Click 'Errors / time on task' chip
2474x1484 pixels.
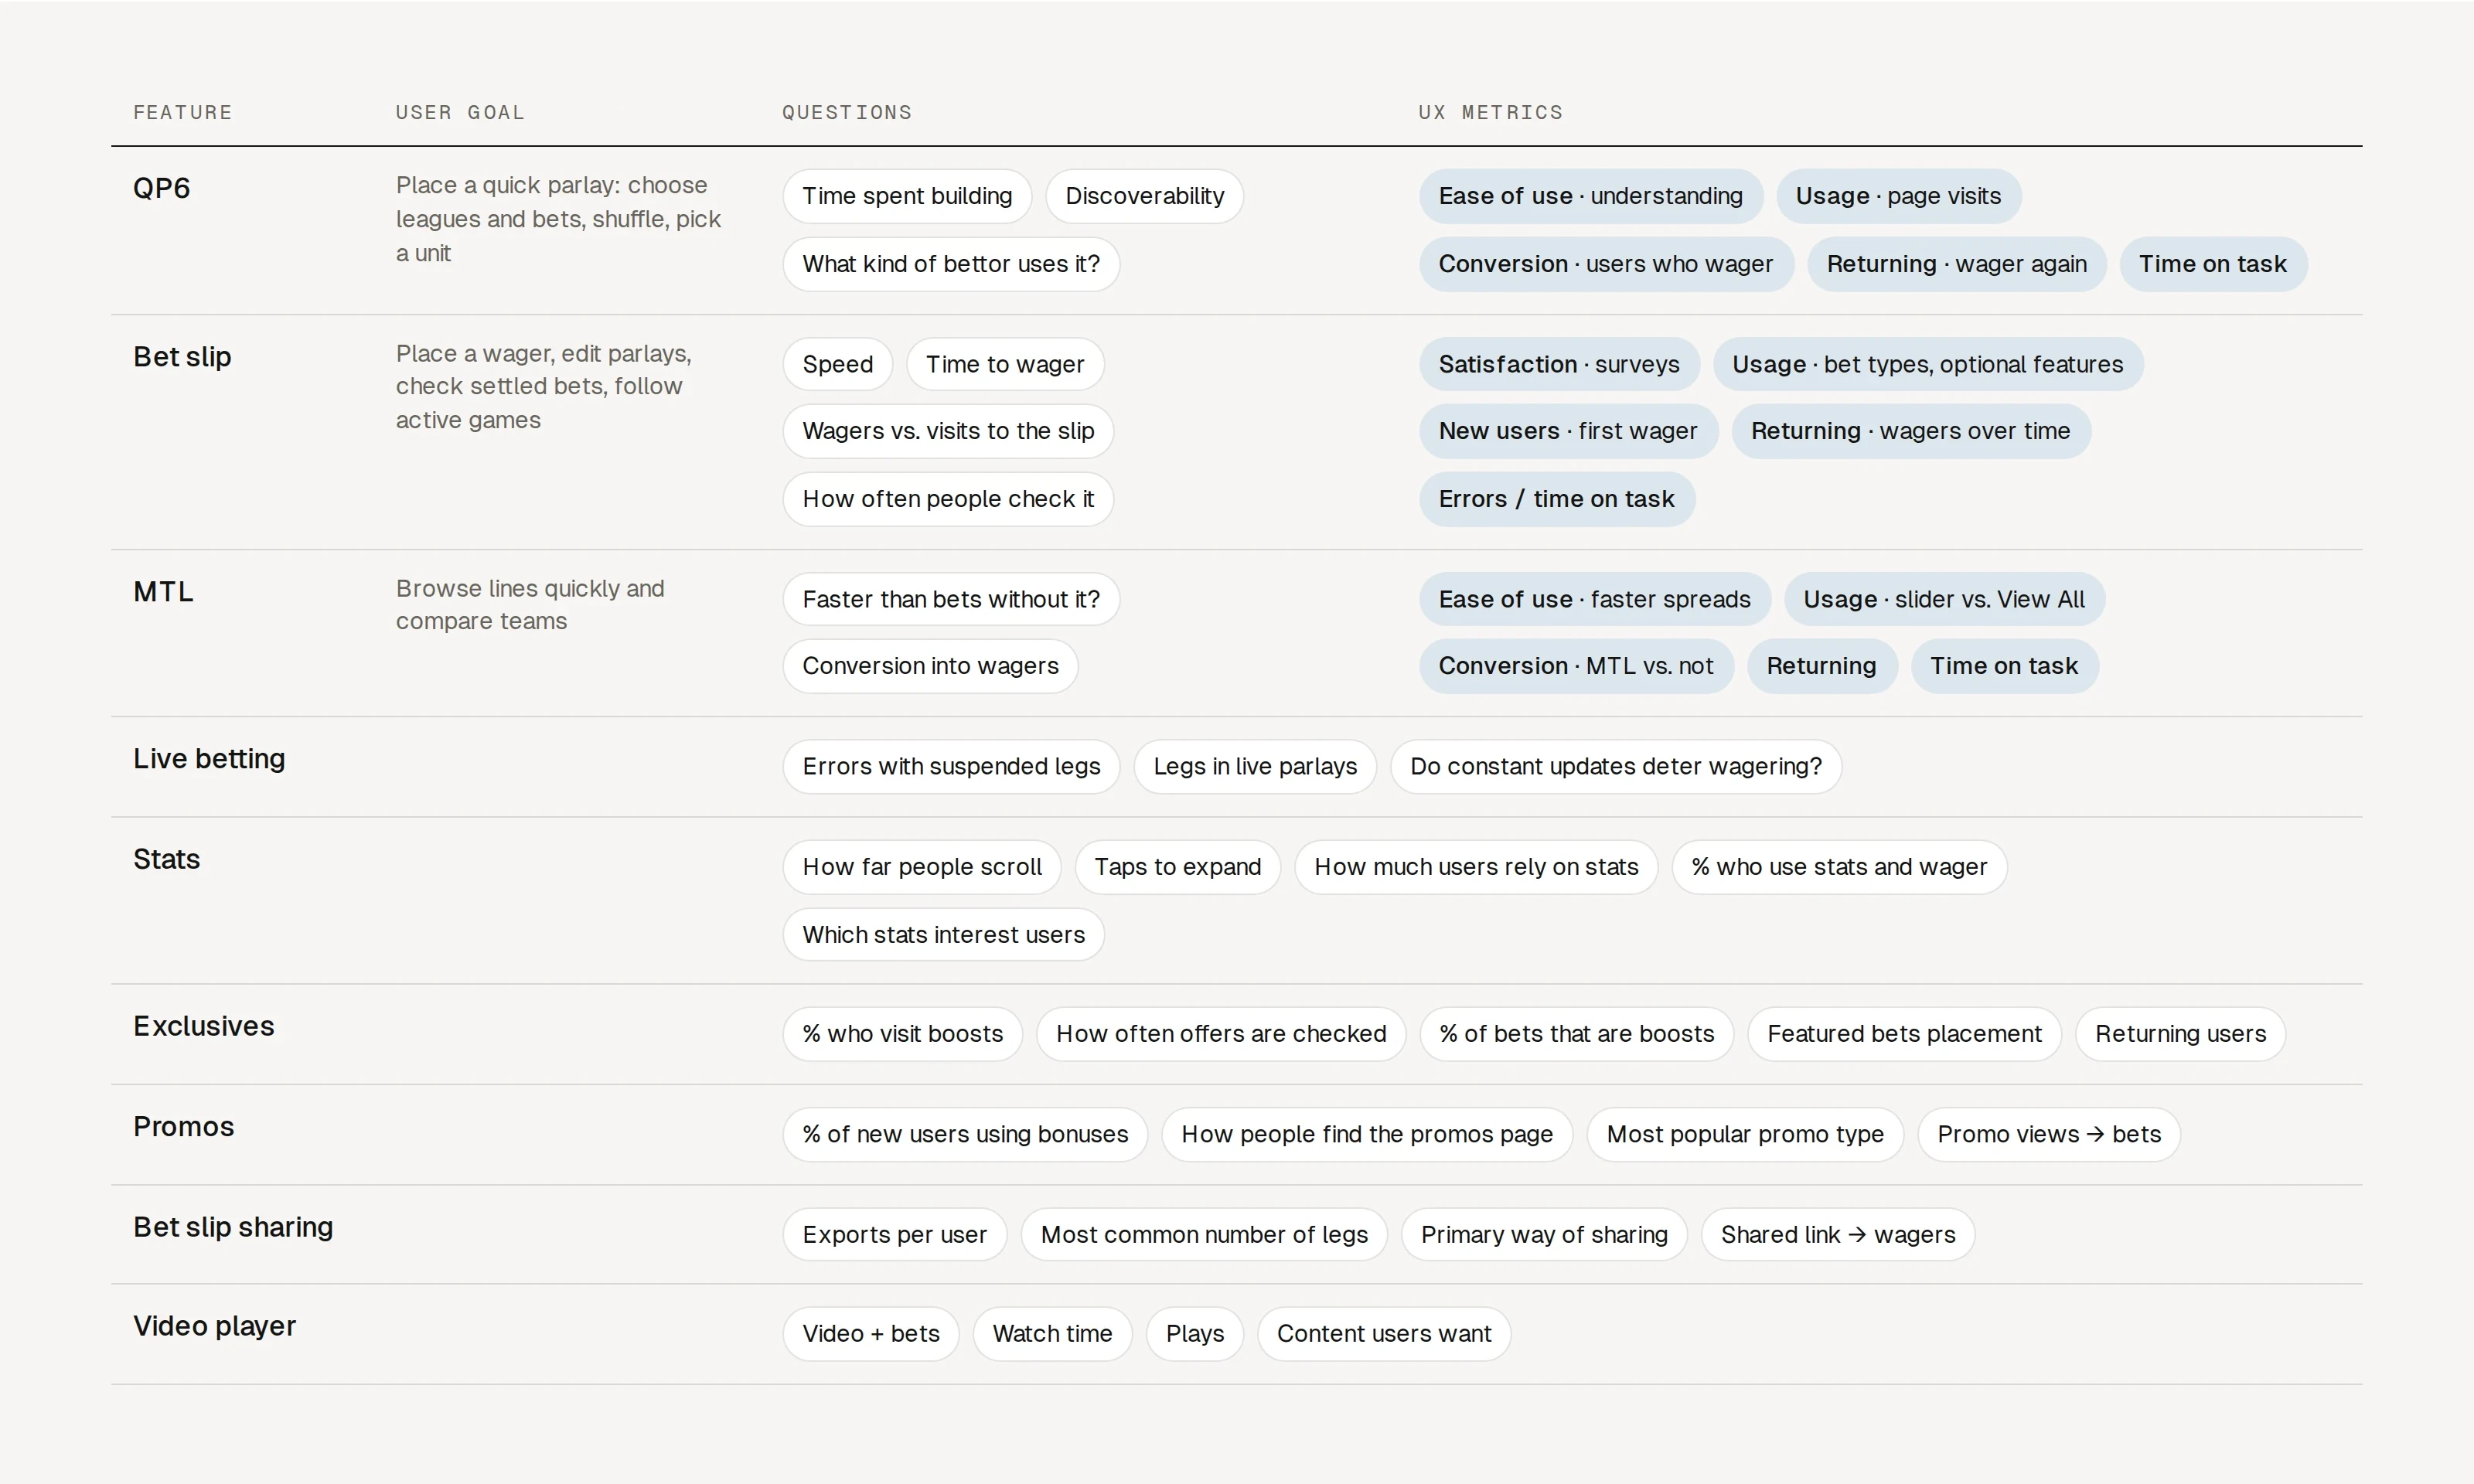click(1556, 499)
